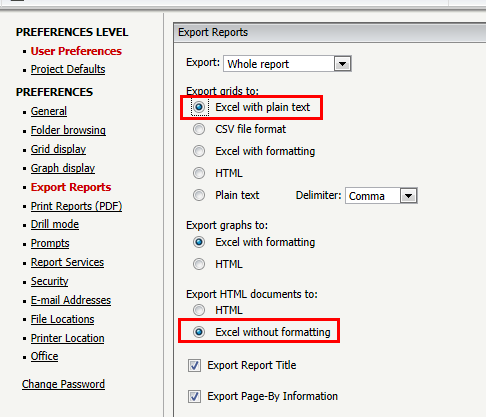Viewport: 486px width, 417px height.
Task: Open Drill mode preferences
Action: pyautogui.click(x=55, y=224)
